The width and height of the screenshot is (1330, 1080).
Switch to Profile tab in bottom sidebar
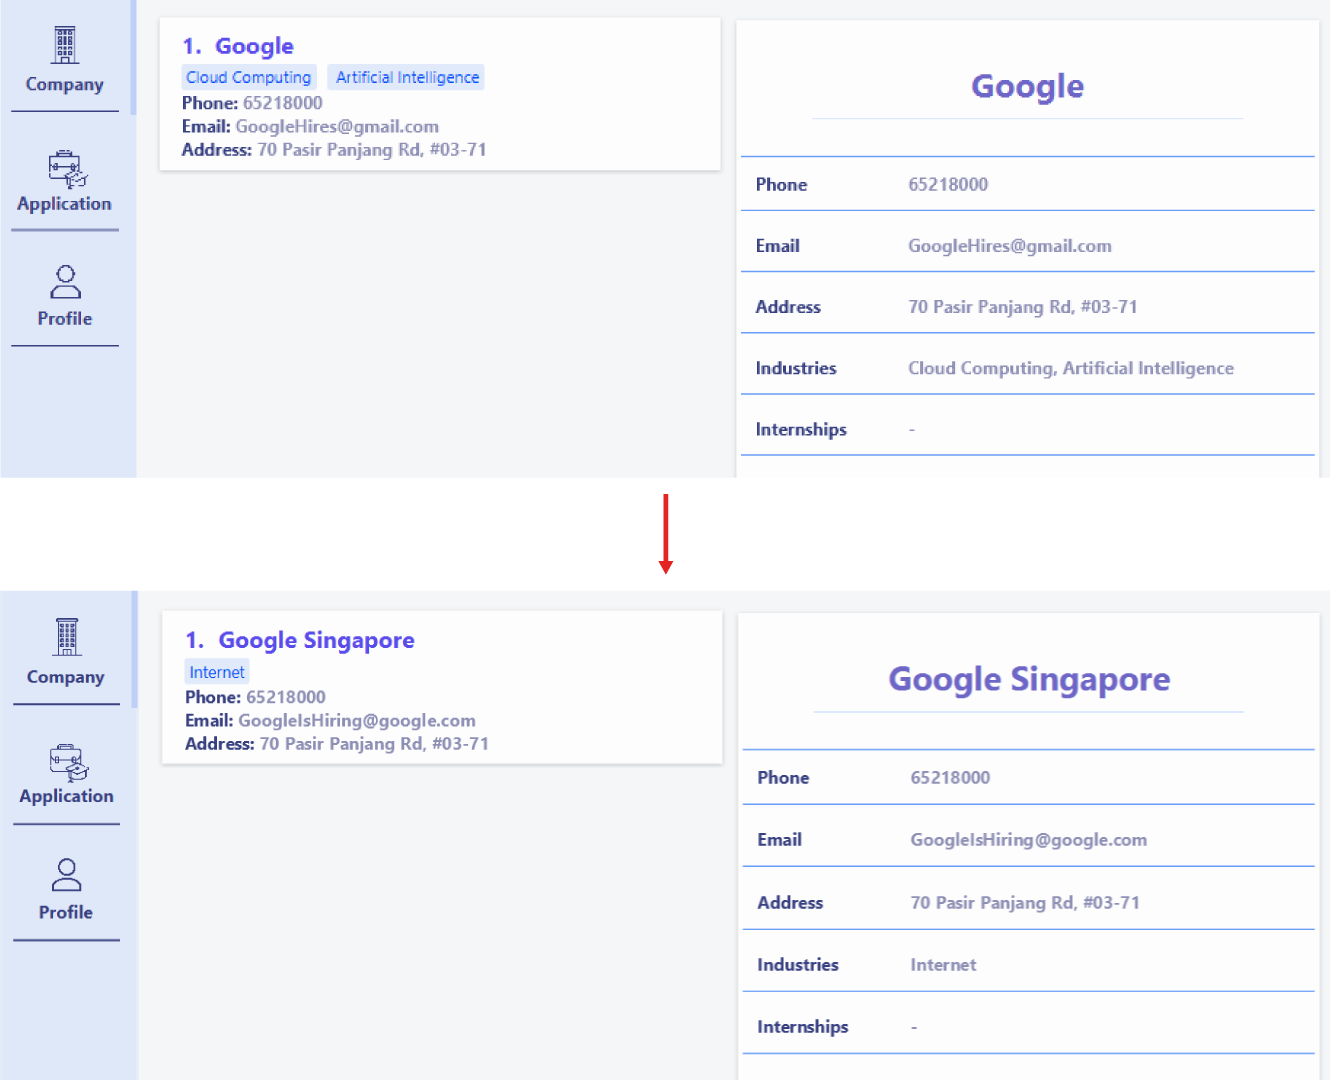pos(66,913)
